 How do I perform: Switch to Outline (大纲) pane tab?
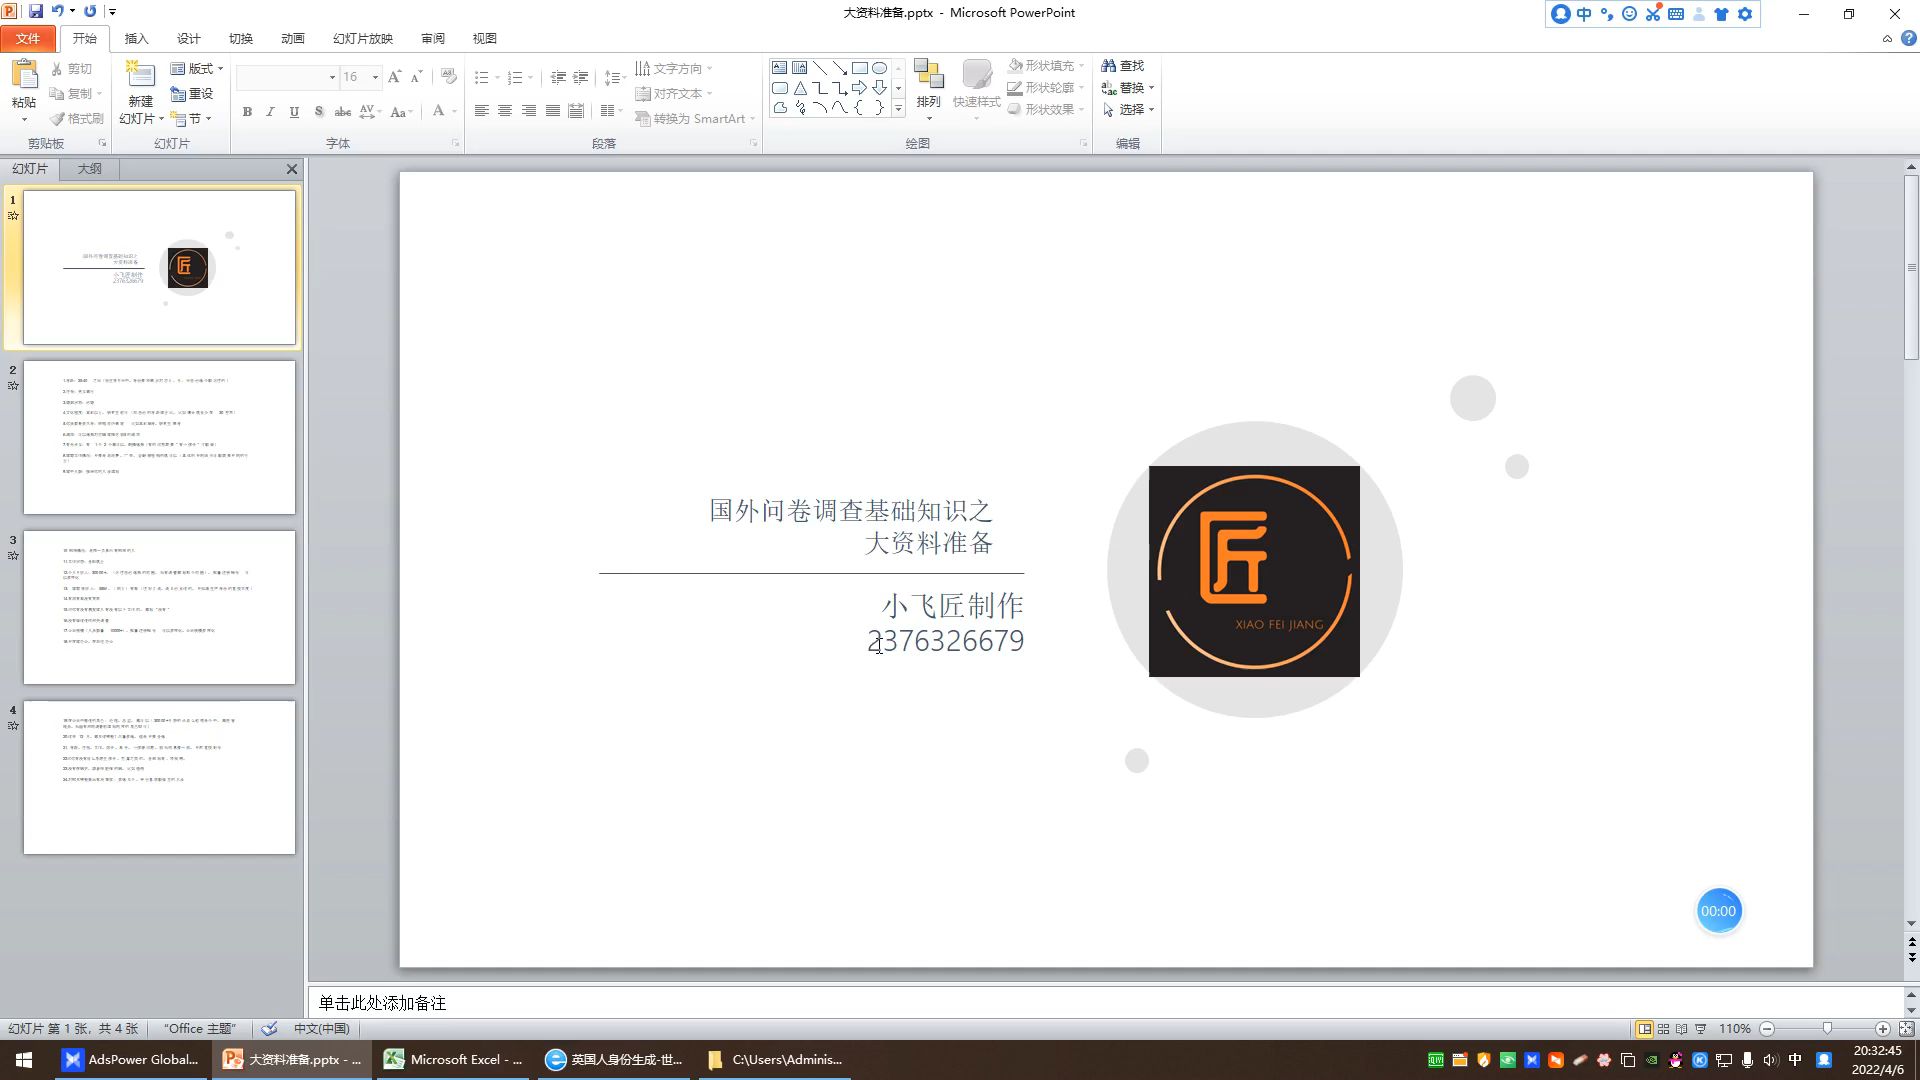90,169
